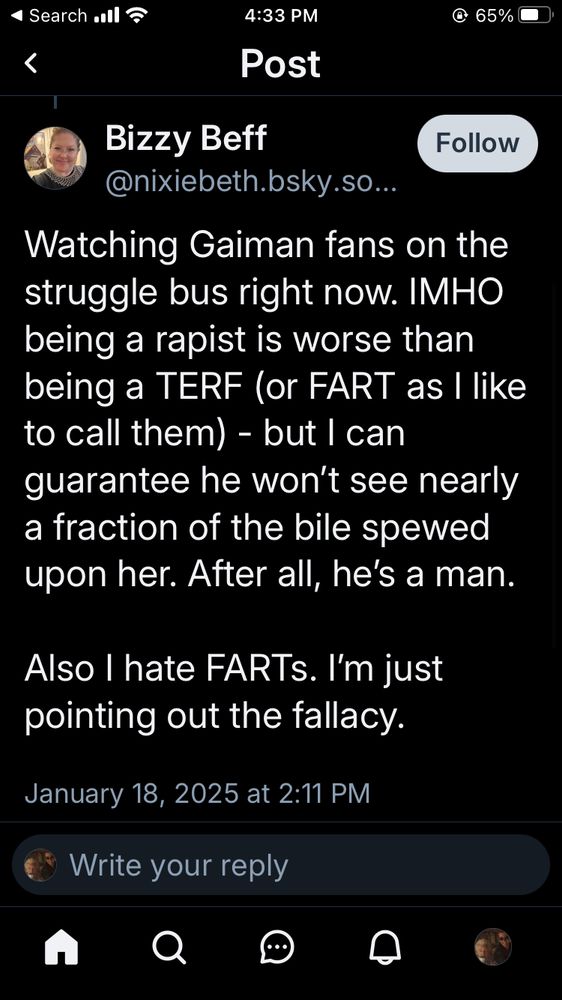
Task: Open the @nixiebeth.bsky.so handle
Action: pos(251,184)
